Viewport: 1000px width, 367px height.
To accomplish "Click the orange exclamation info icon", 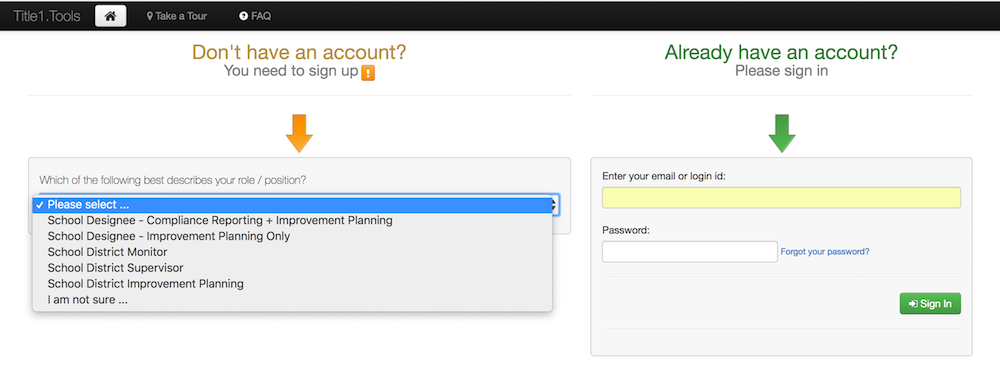I will tap(368, 73).
